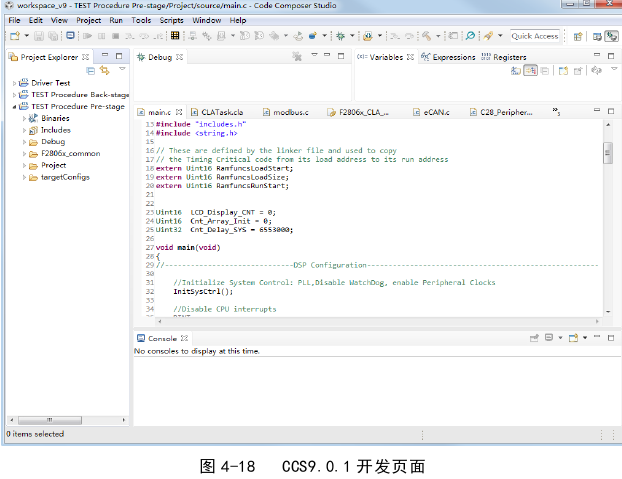Screen dimensions: 622x479
Task: Expand TEST Procedure Back-stage project
Action: [x=14, y=95]
